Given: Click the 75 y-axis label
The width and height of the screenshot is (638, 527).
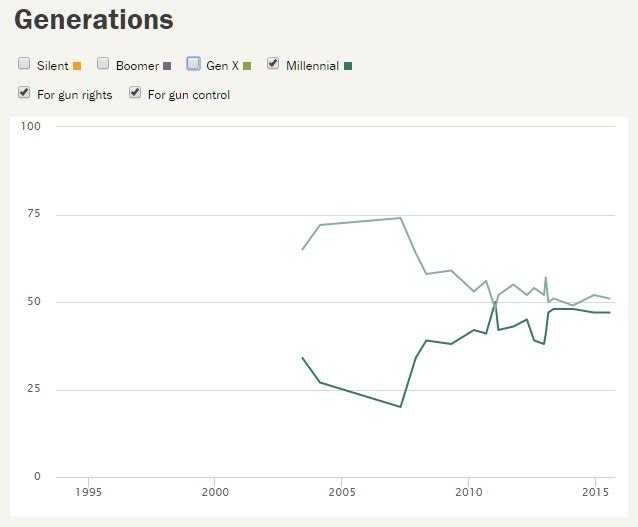Looking at the screenshot, I should (33, 215).
